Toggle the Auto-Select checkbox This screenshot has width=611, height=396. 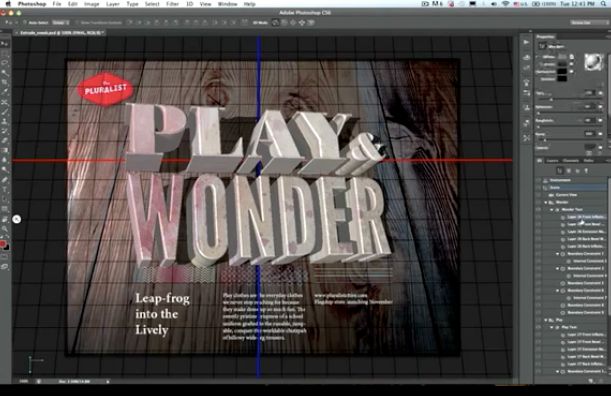25,23
